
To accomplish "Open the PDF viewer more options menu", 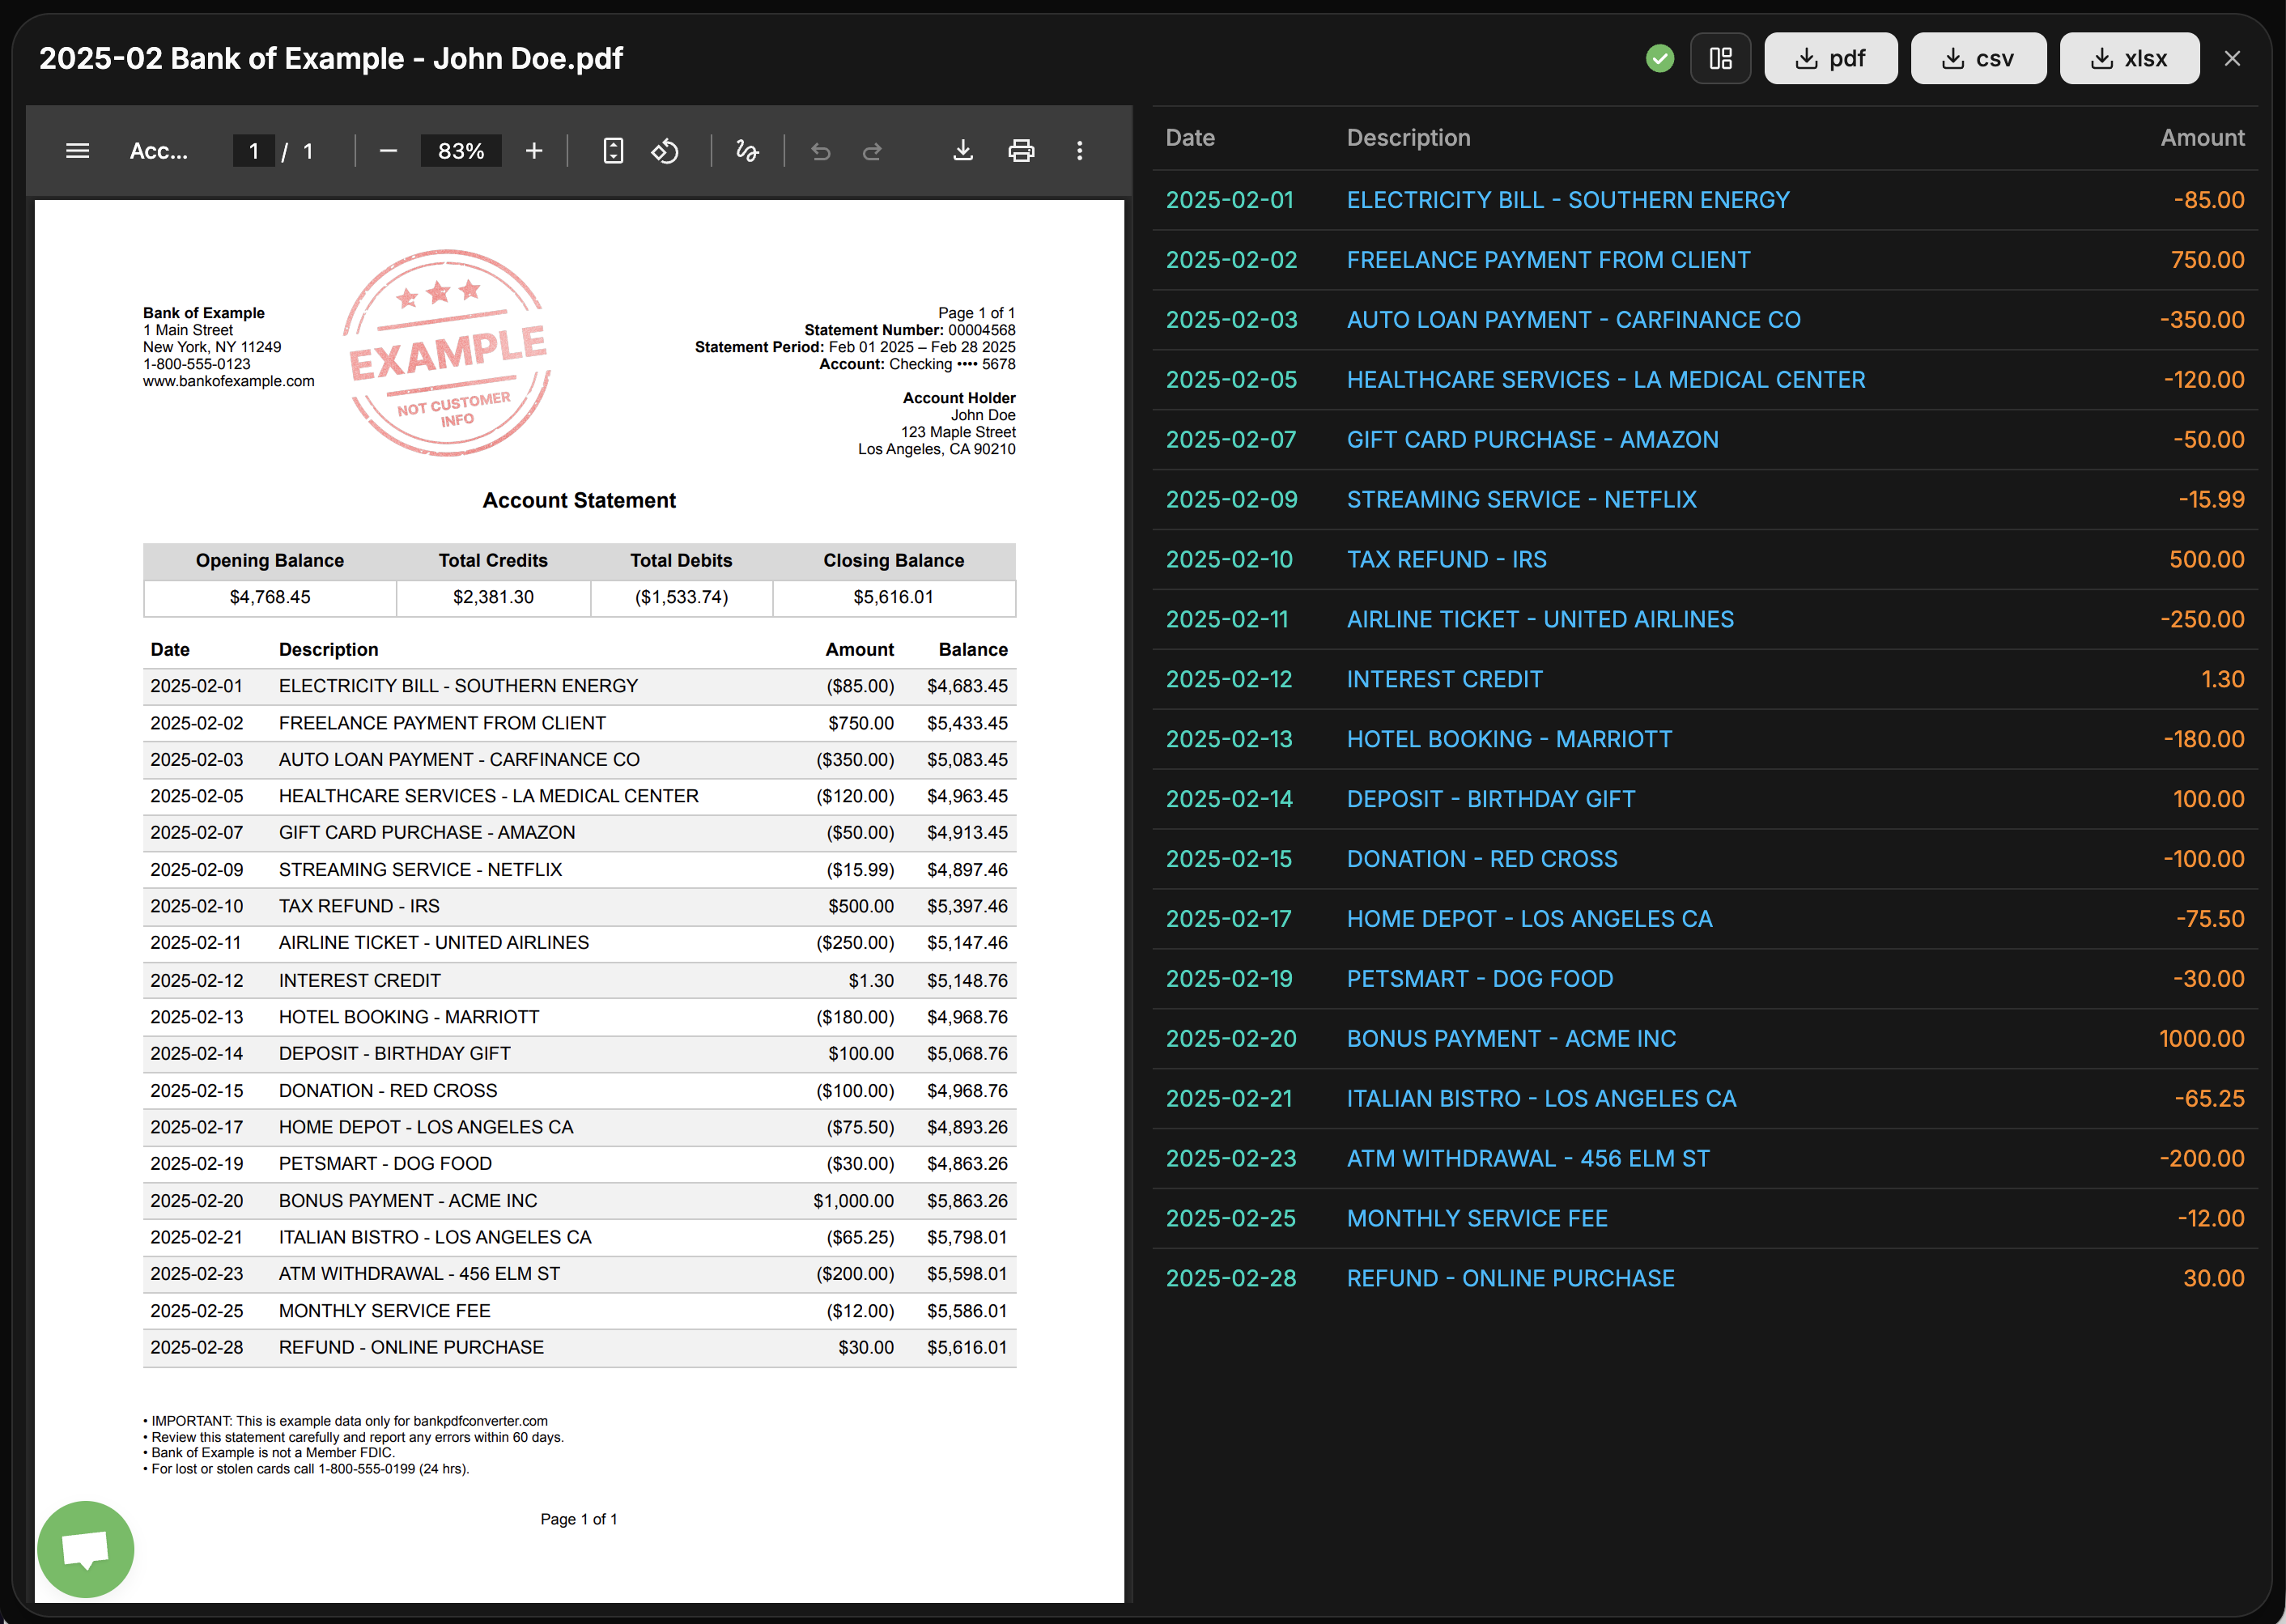I will [1079, 151].
